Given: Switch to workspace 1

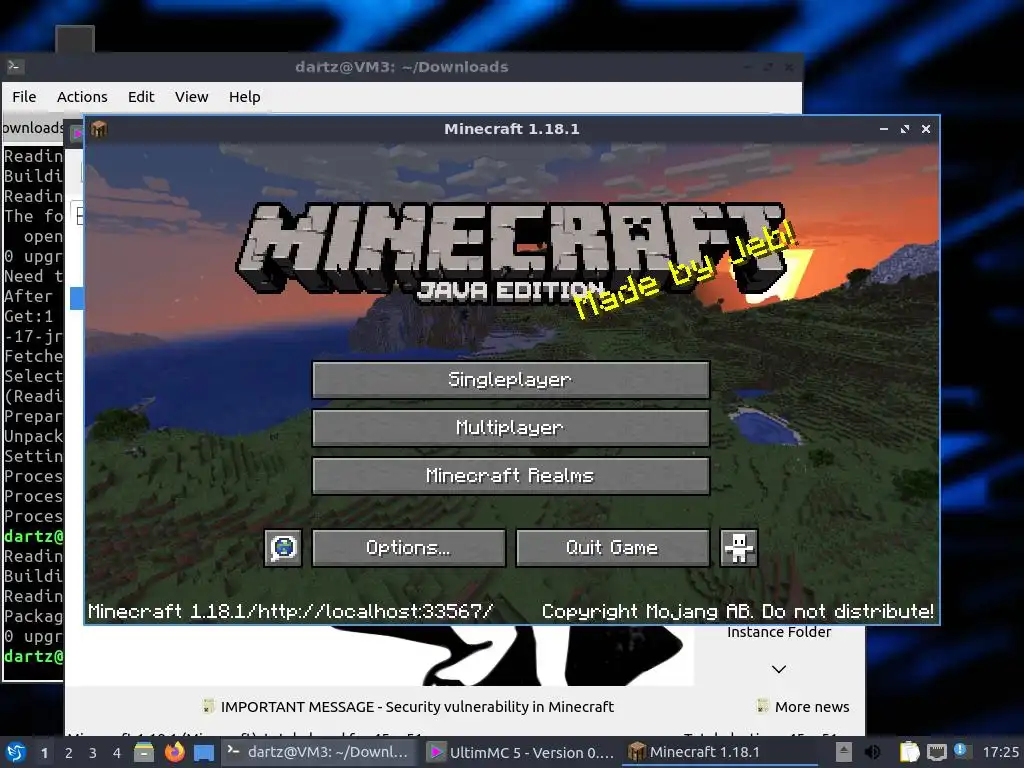Looking at the screenshot, I should tap(44, 753).
